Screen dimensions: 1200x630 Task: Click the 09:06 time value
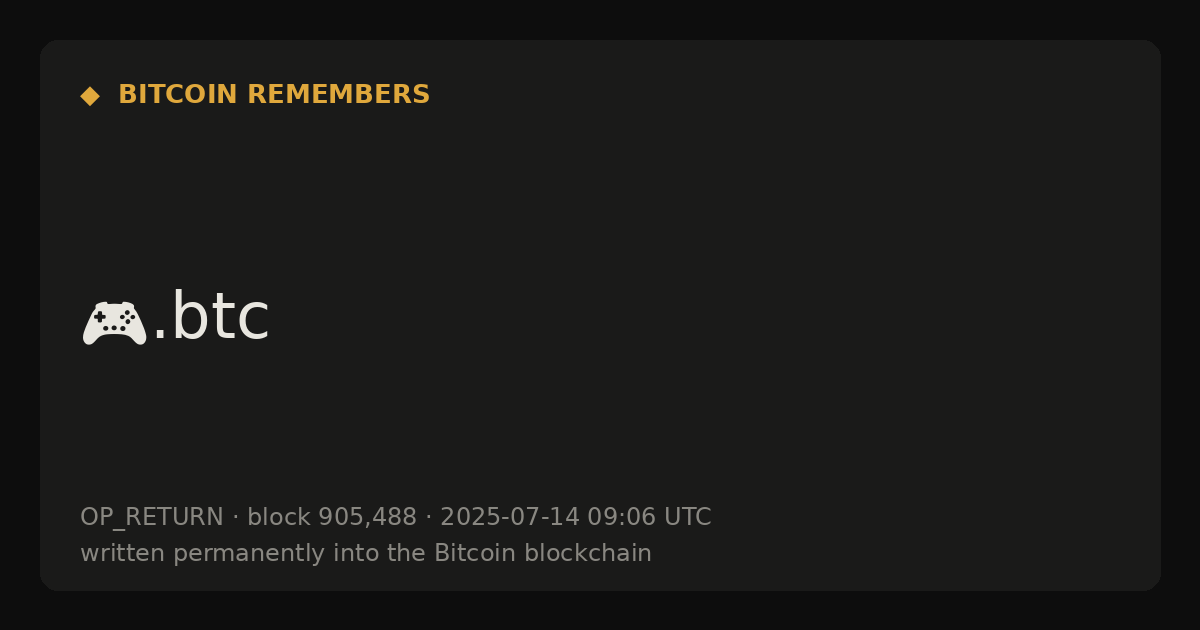coord(621,518)
